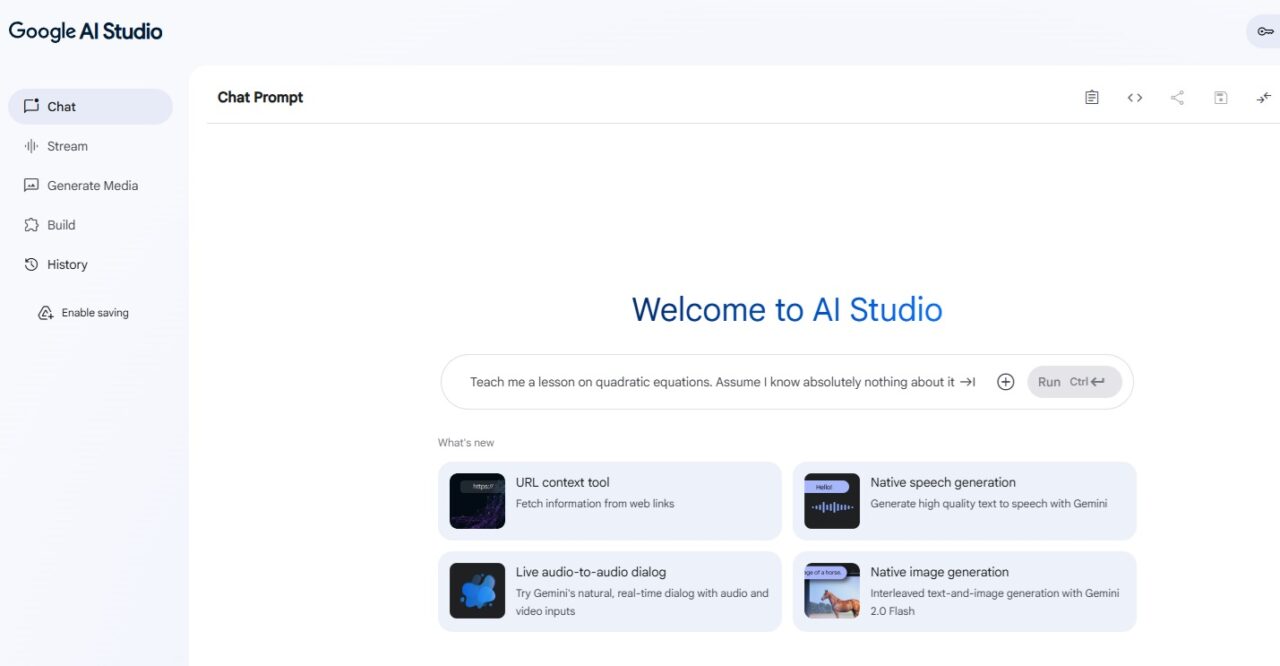
Task: Focus the quadratic equations prompt field
Action: [712, 382]
